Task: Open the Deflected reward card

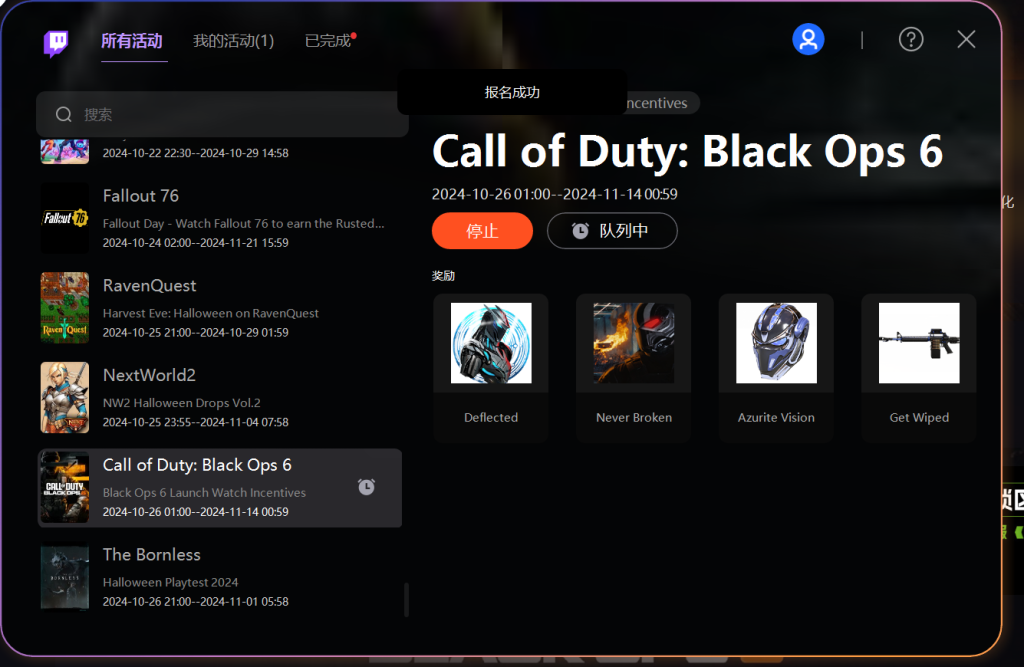Action: 490,368
